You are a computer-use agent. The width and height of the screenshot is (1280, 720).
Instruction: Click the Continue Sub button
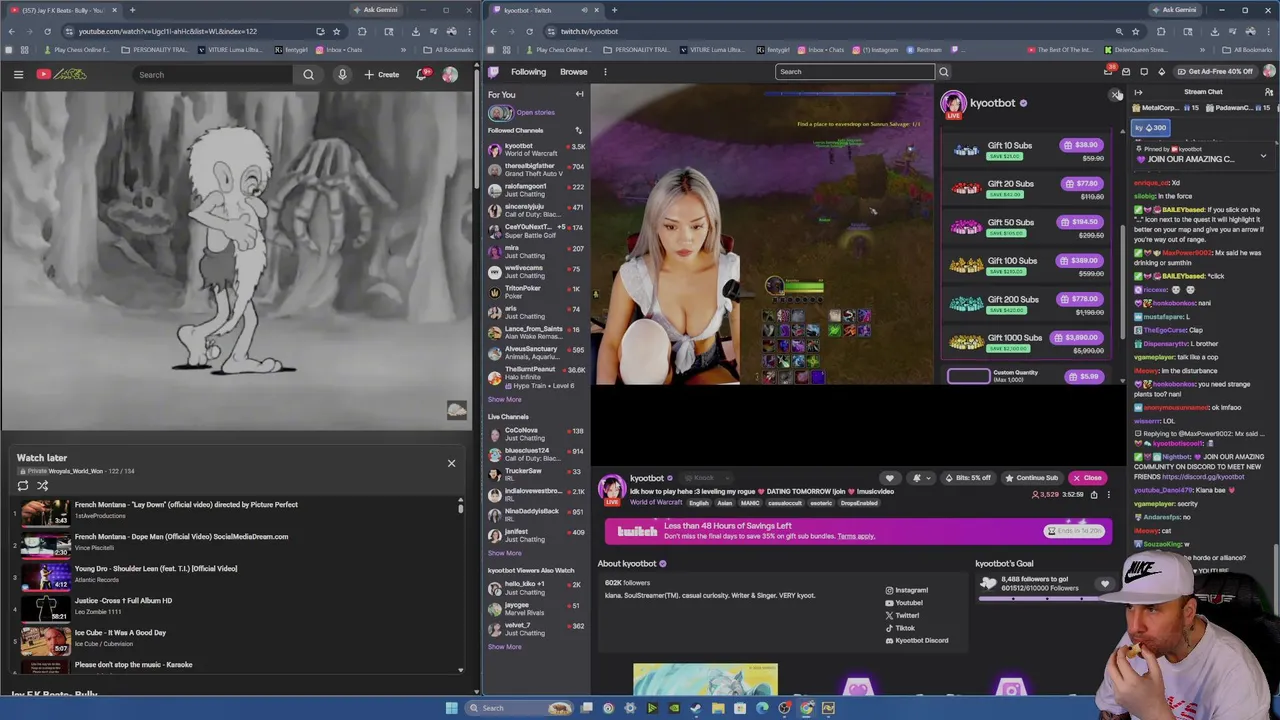[1032, 478]
